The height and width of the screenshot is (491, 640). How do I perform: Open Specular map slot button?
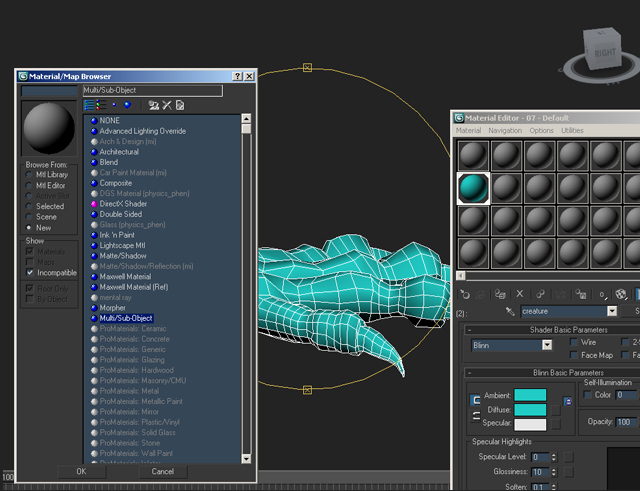point(556,424)
